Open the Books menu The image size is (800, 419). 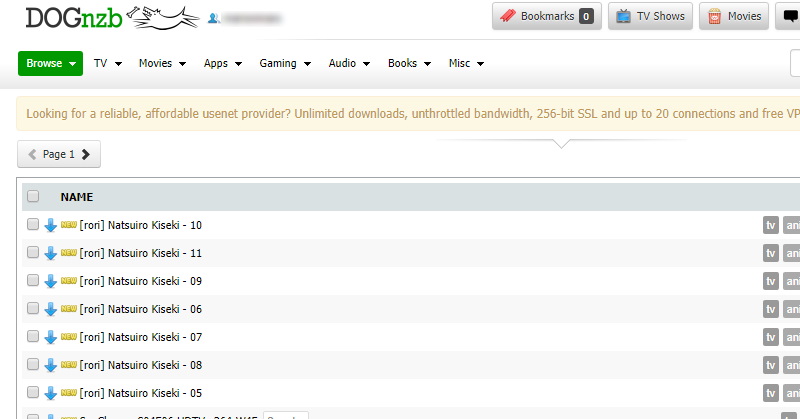pyautogui.click(x=408, y=64)
